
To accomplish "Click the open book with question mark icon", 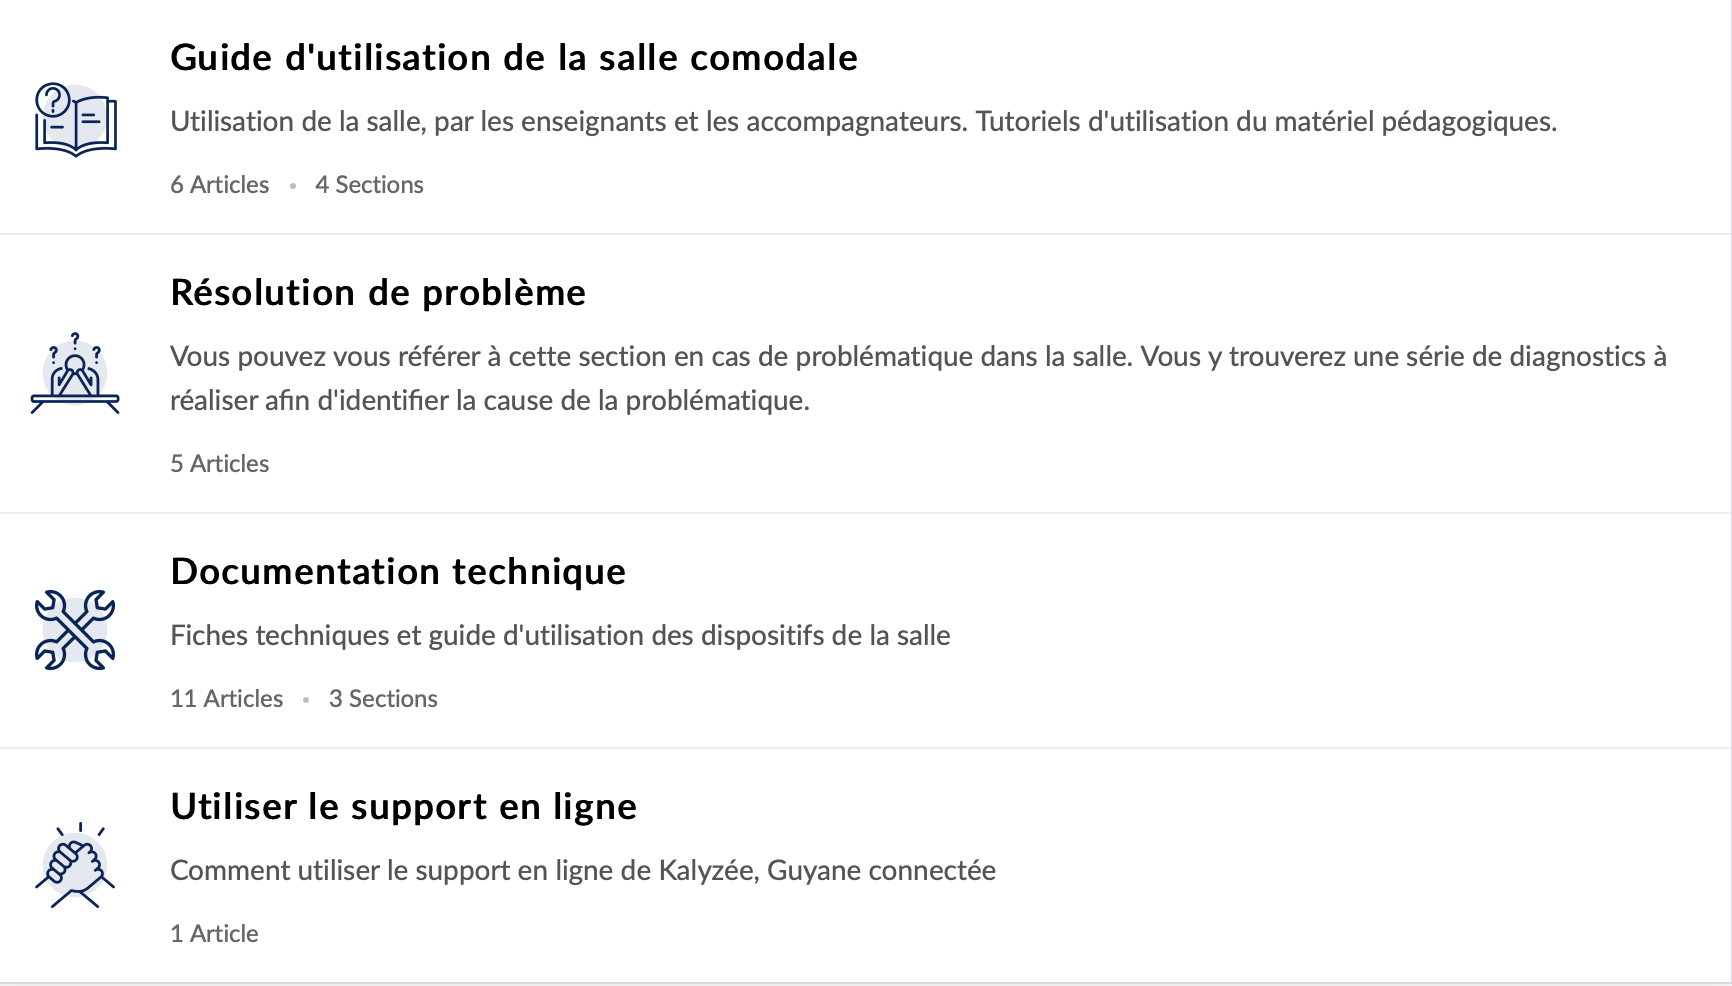I will [x=76, y=119].
